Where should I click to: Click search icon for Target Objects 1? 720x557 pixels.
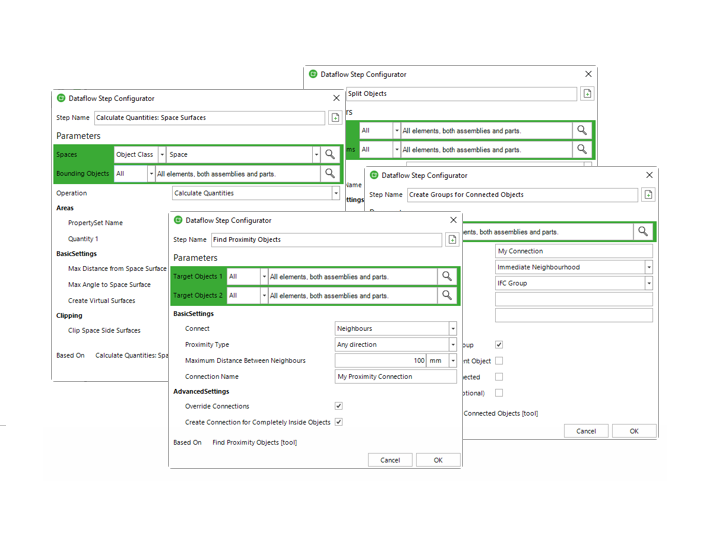click(447, 276)
